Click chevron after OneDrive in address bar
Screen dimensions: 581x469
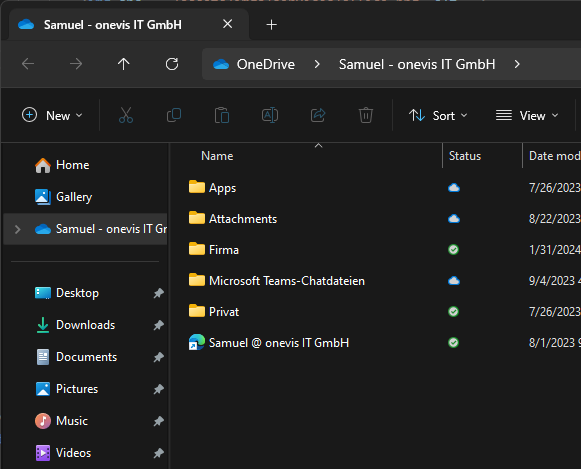tap(317, 64)
